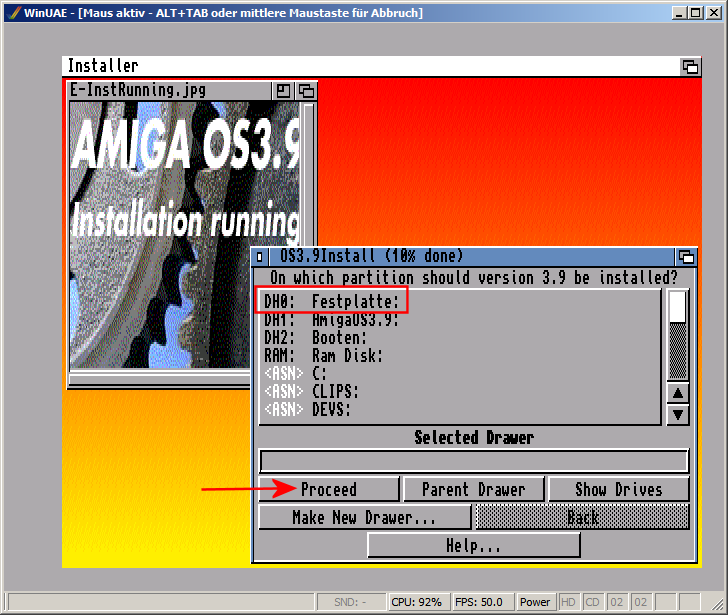Maximize the WinUAE window
The width and height of the screenshot is (728, 615).
click(696, 13)
